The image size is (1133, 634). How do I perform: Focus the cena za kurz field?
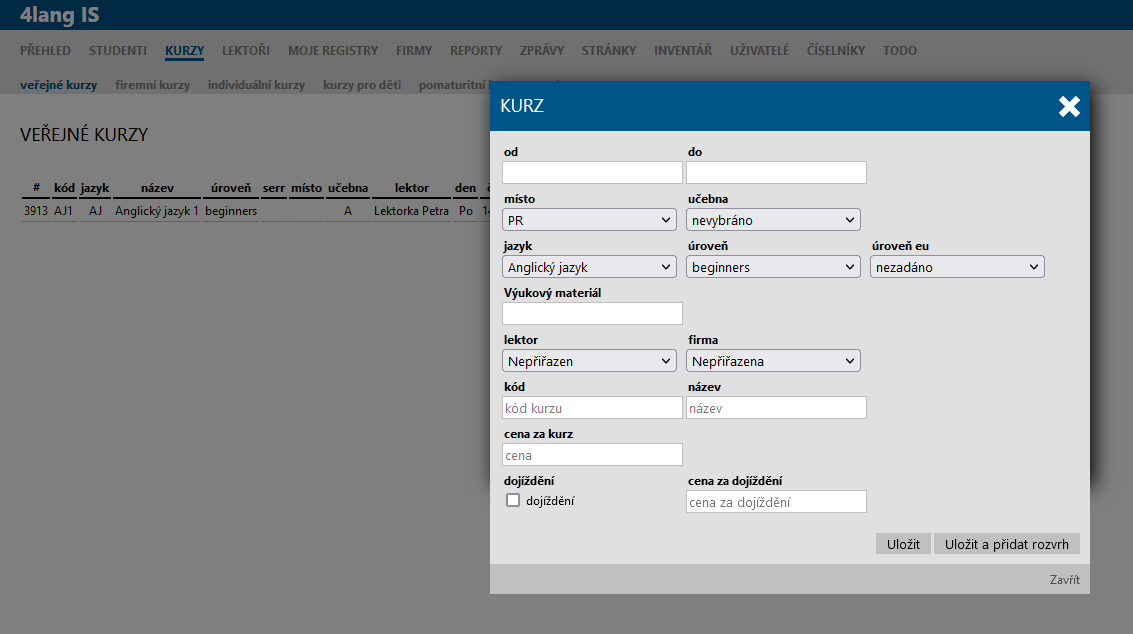pyautogui.click(x=592, y=455)
